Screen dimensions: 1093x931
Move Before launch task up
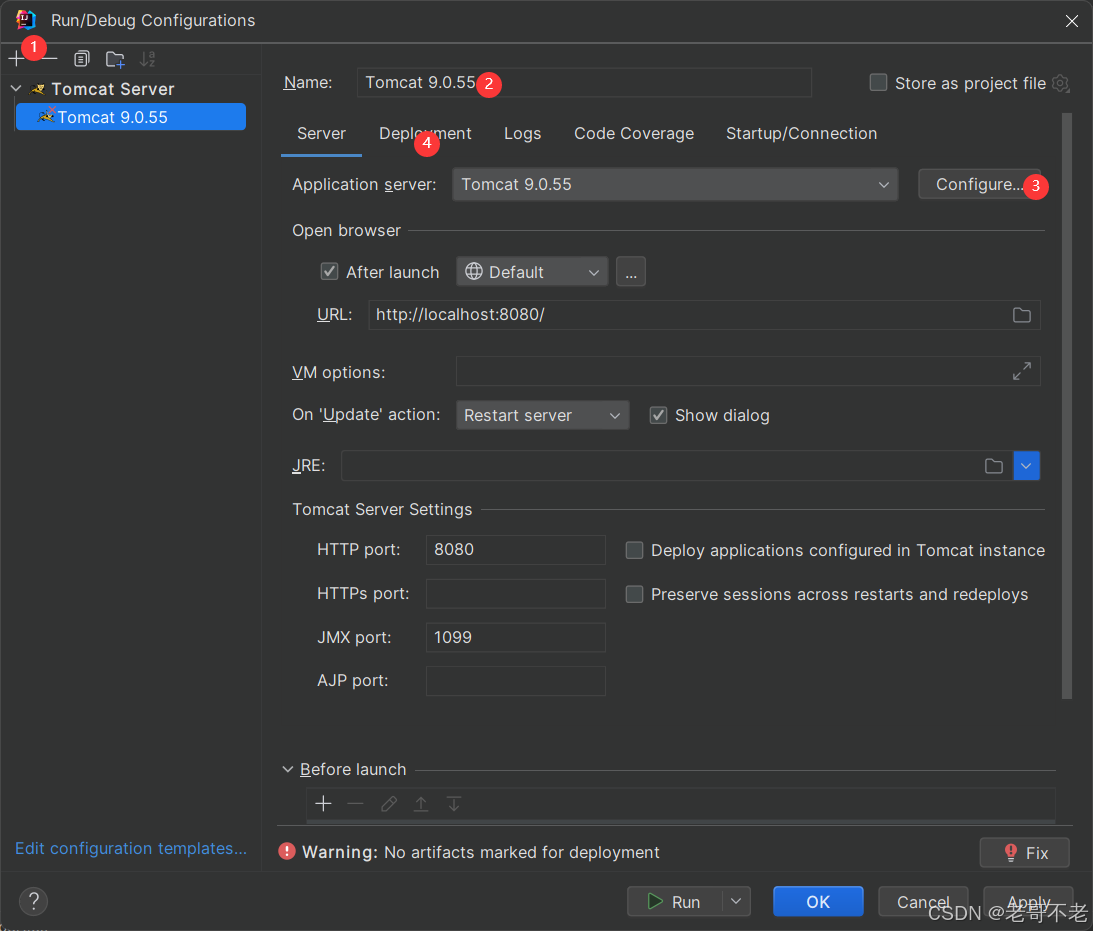[421, 804]
